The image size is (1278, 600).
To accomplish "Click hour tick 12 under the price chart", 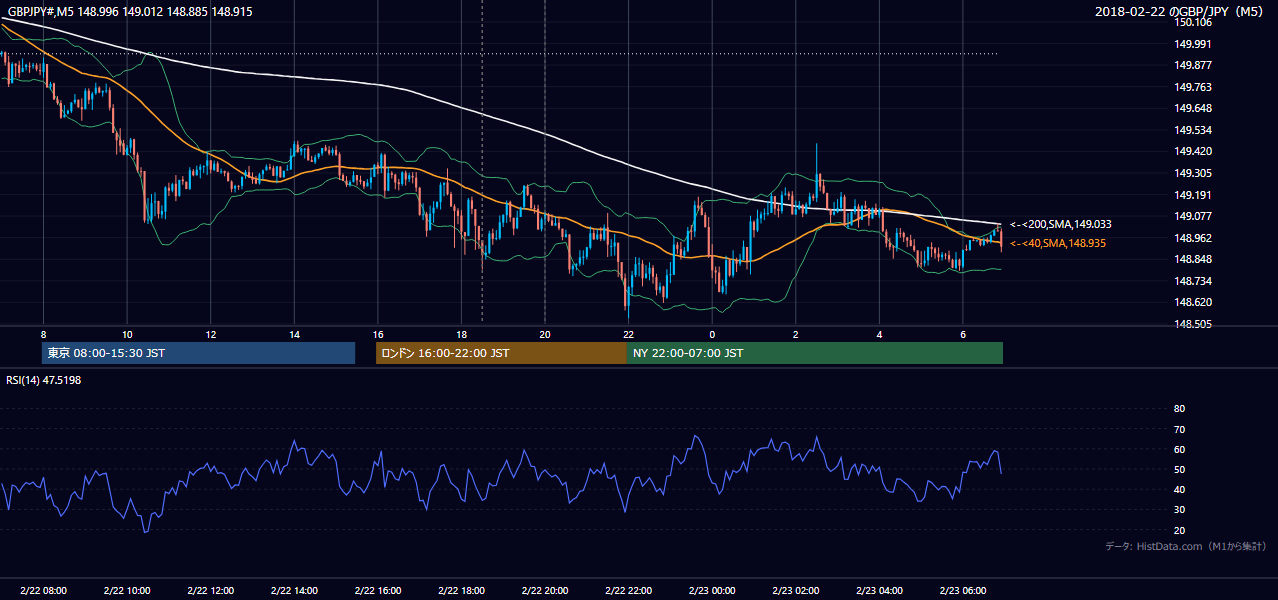I will 211,334.
